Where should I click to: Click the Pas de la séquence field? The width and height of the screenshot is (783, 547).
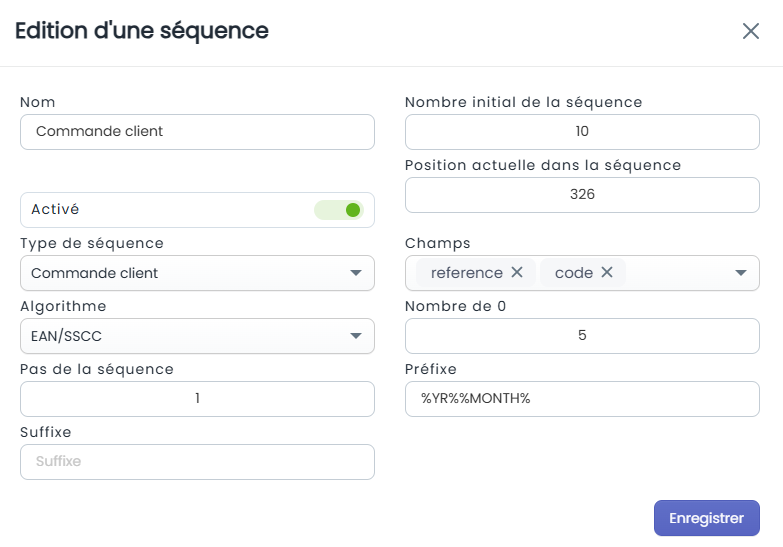(x=197, y=399)
